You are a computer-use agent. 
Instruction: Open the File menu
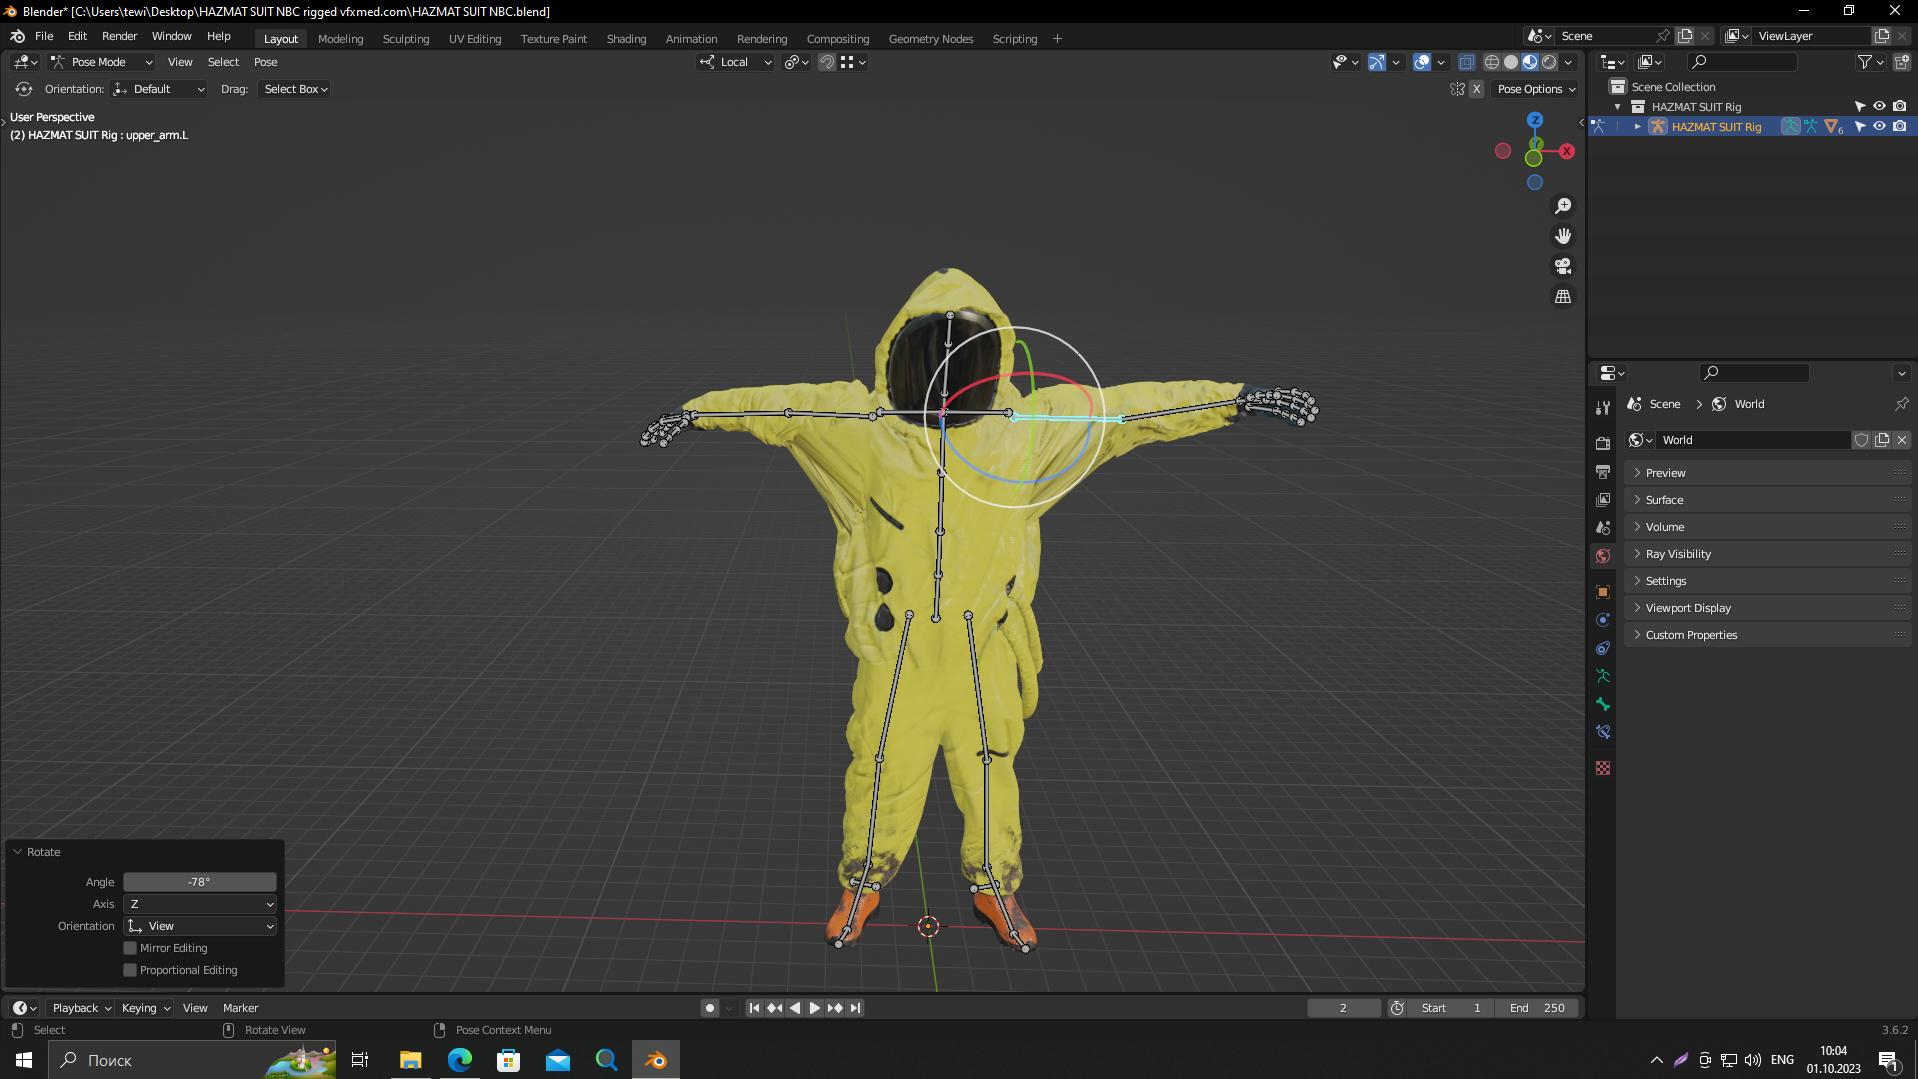44,36
